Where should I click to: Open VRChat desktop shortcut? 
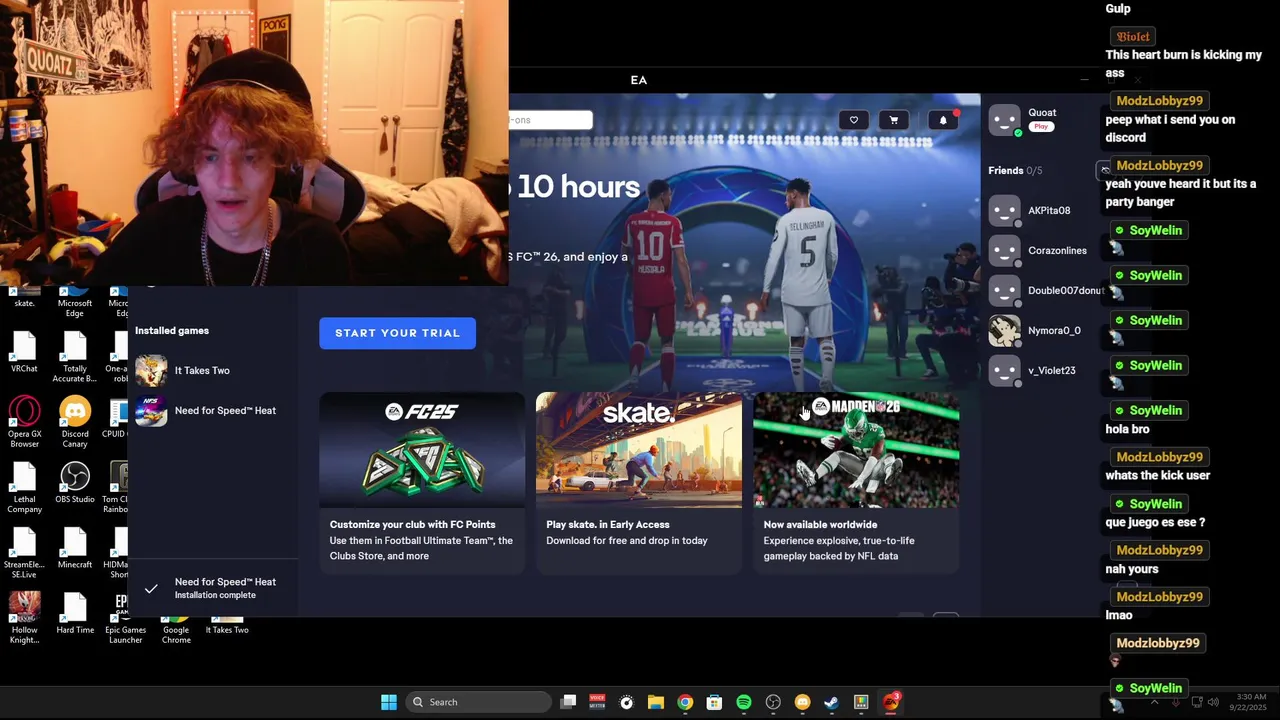click(x=24, y=353)
